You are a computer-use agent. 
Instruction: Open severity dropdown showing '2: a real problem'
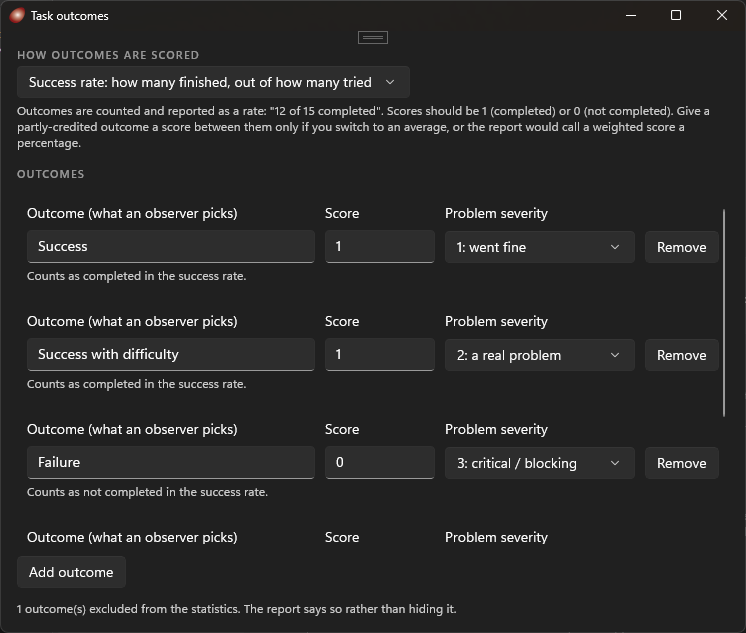(540, 355)
